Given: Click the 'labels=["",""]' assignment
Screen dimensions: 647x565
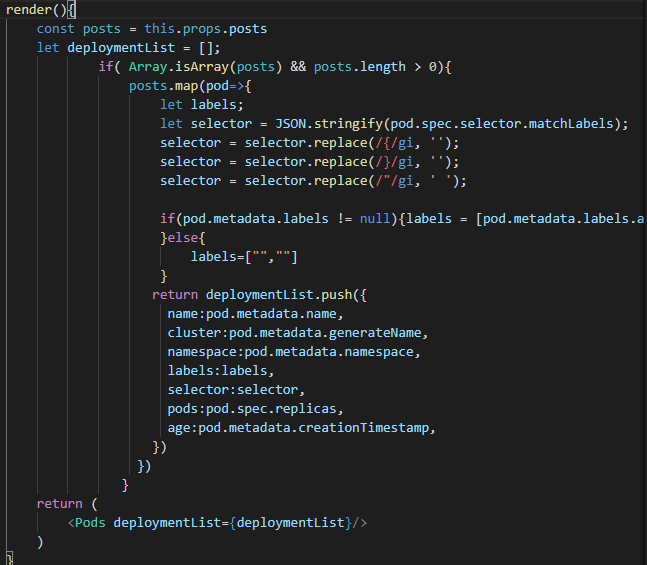Looking at the screenshot, I should coord(244,257).
